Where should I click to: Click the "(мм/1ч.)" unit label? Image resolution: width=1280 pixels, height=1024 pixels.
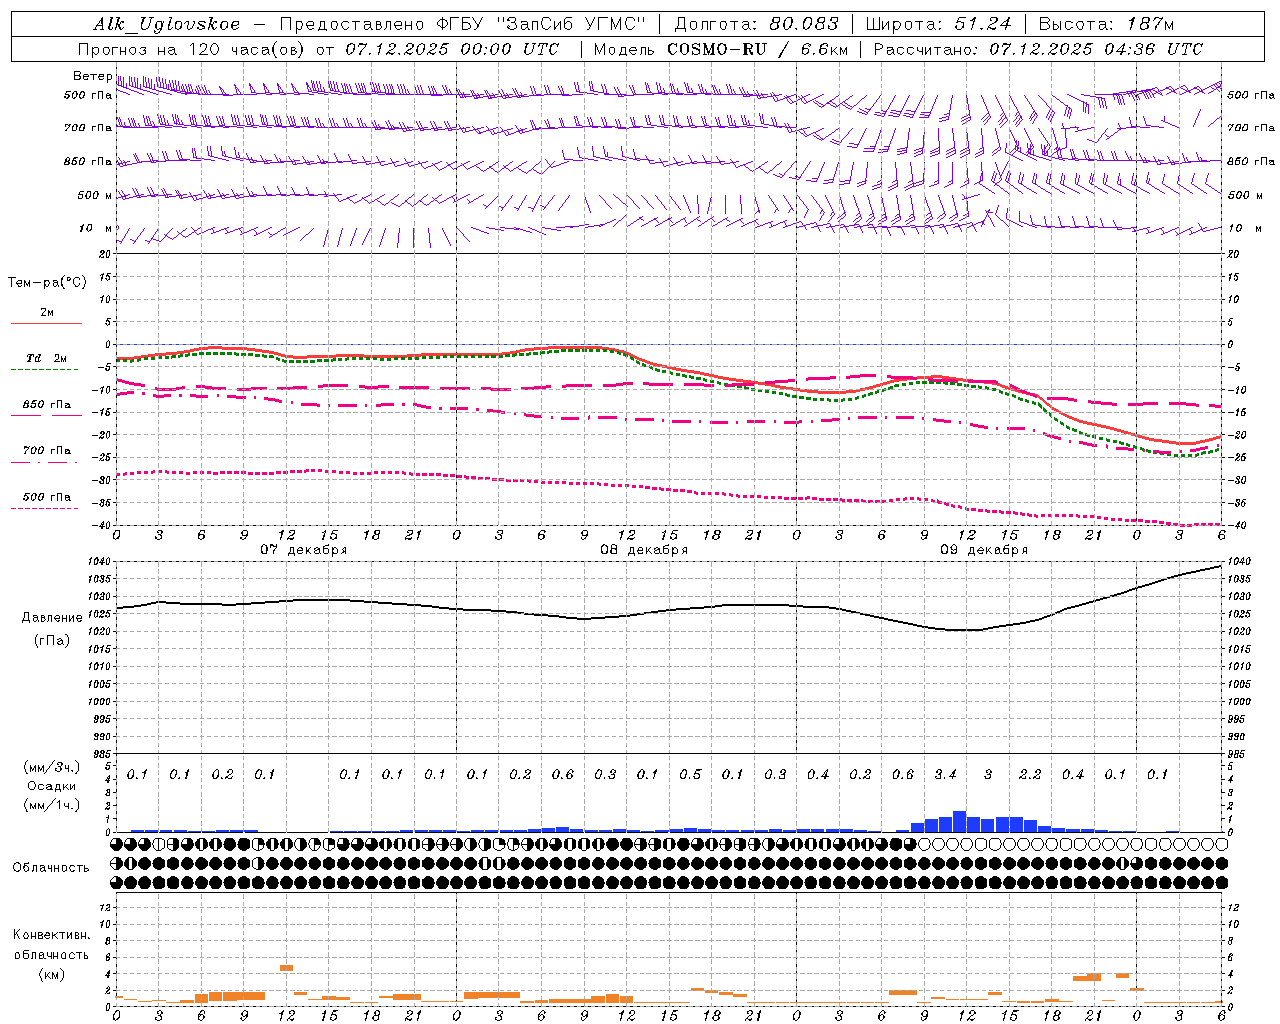[51, 805]
